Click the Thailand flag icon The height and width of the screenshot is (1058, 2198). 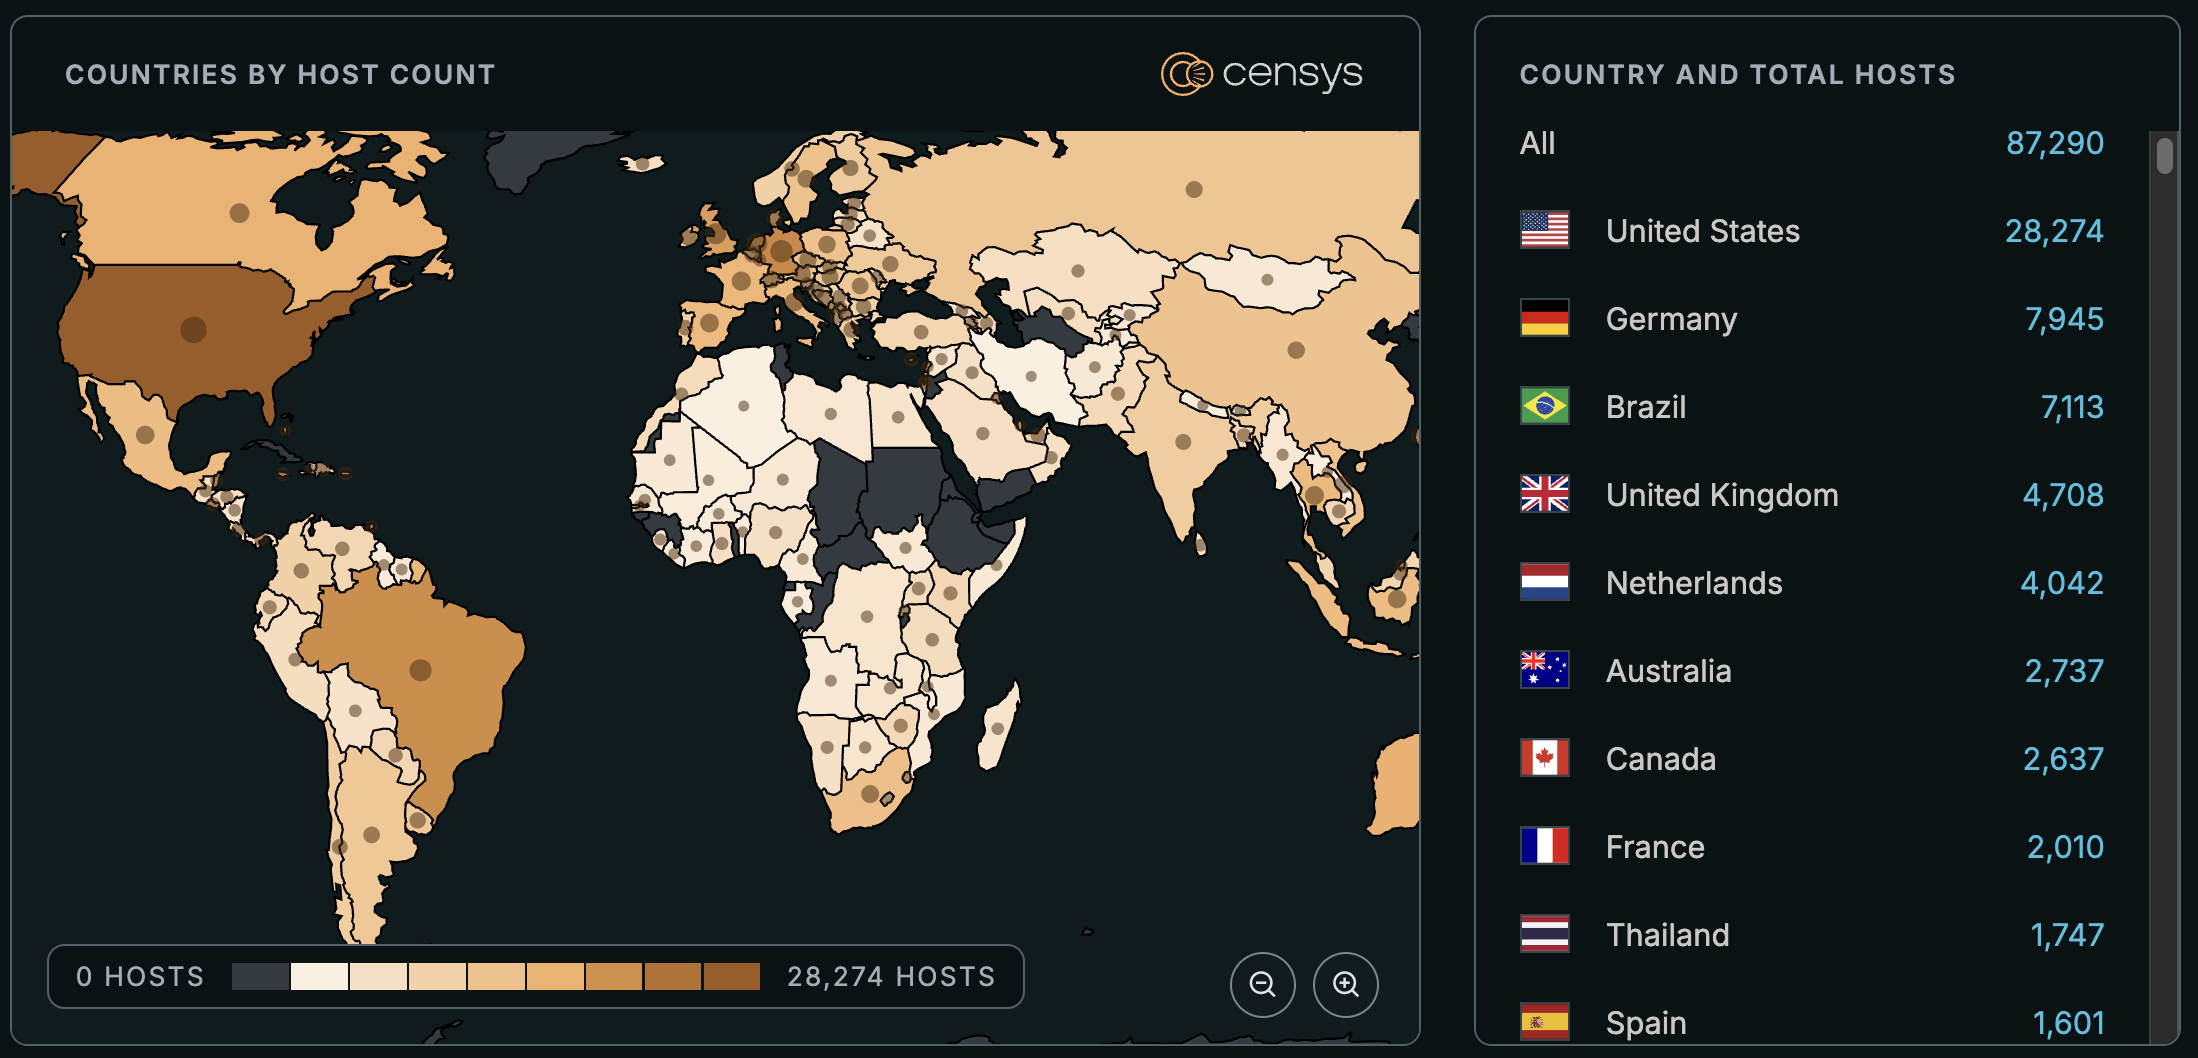(x=1544, y=934)
